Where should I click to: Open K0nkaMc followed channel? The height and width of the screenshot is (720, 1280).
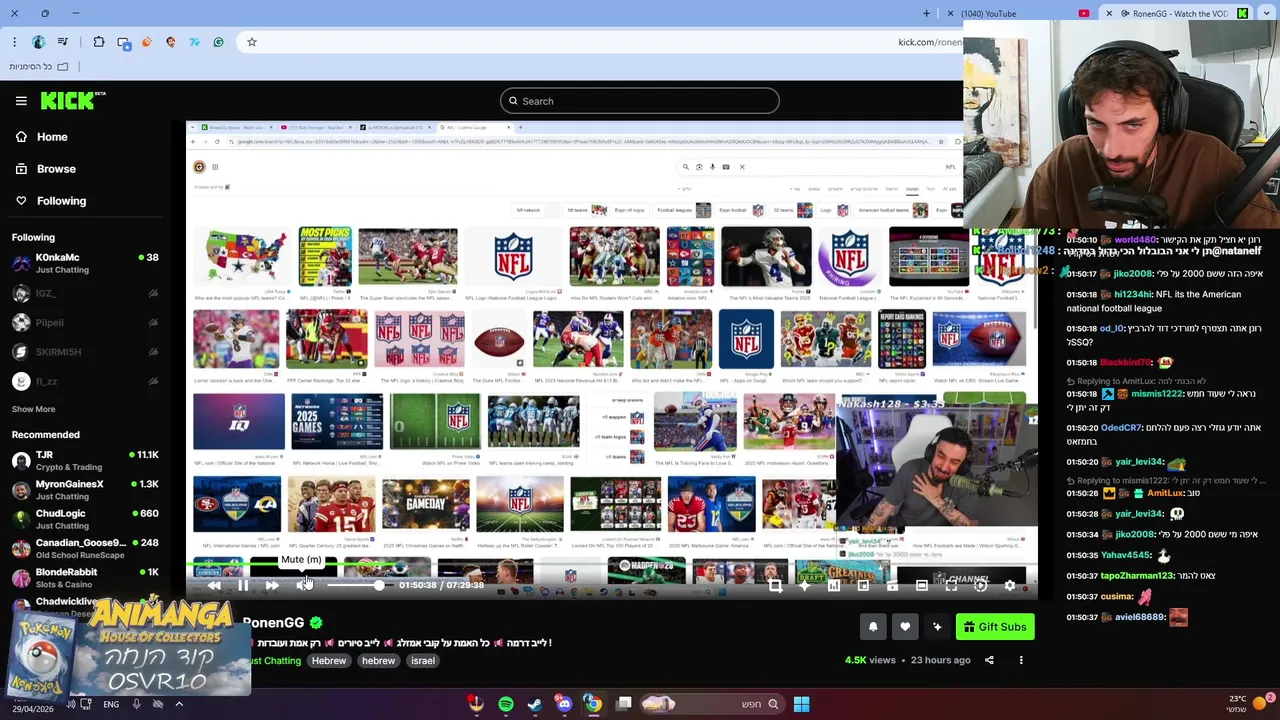click(x=85, y=263)
